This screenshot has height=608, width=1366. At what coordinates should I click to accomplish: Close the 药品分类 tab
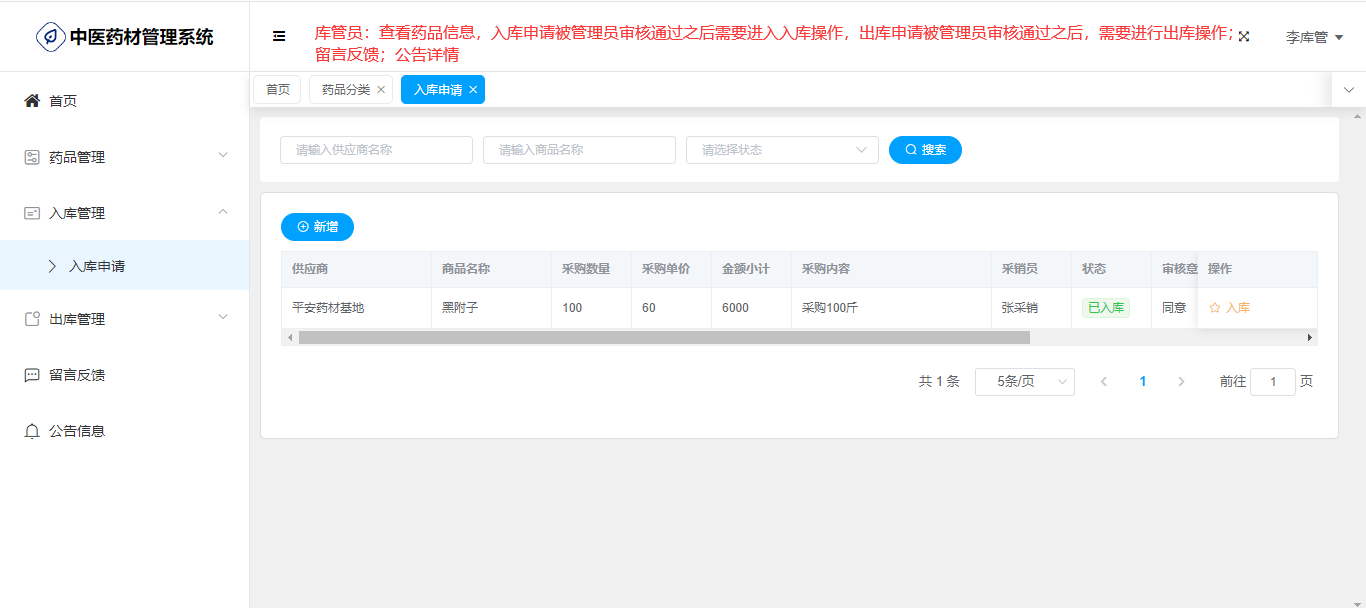381,90
